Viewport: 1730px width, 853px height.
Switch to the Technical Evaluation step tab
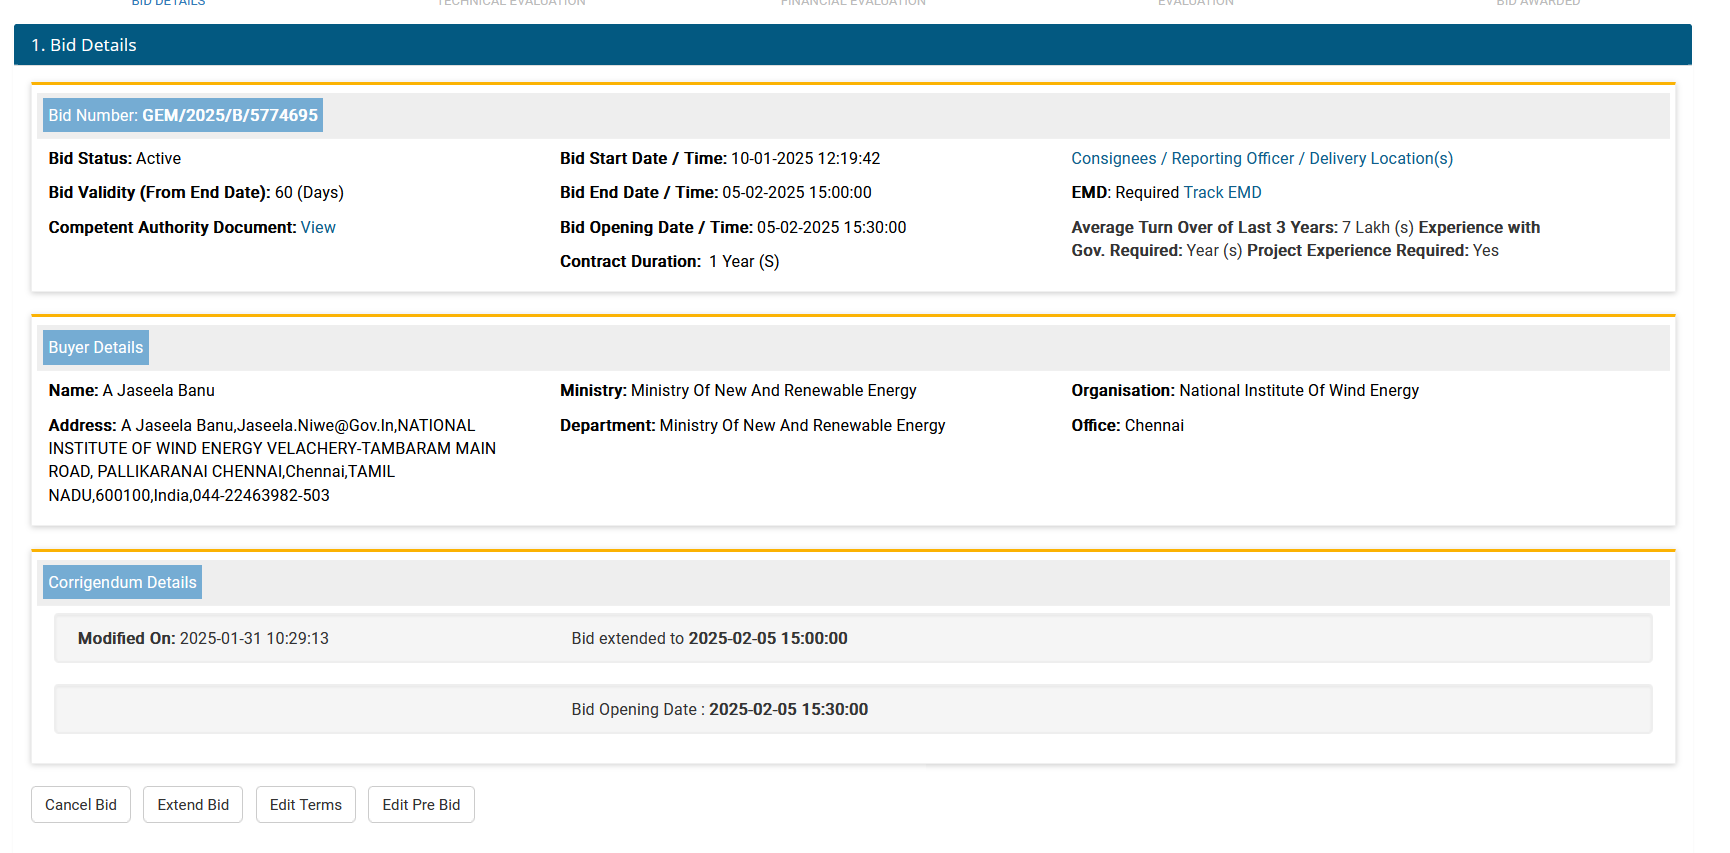511,3
